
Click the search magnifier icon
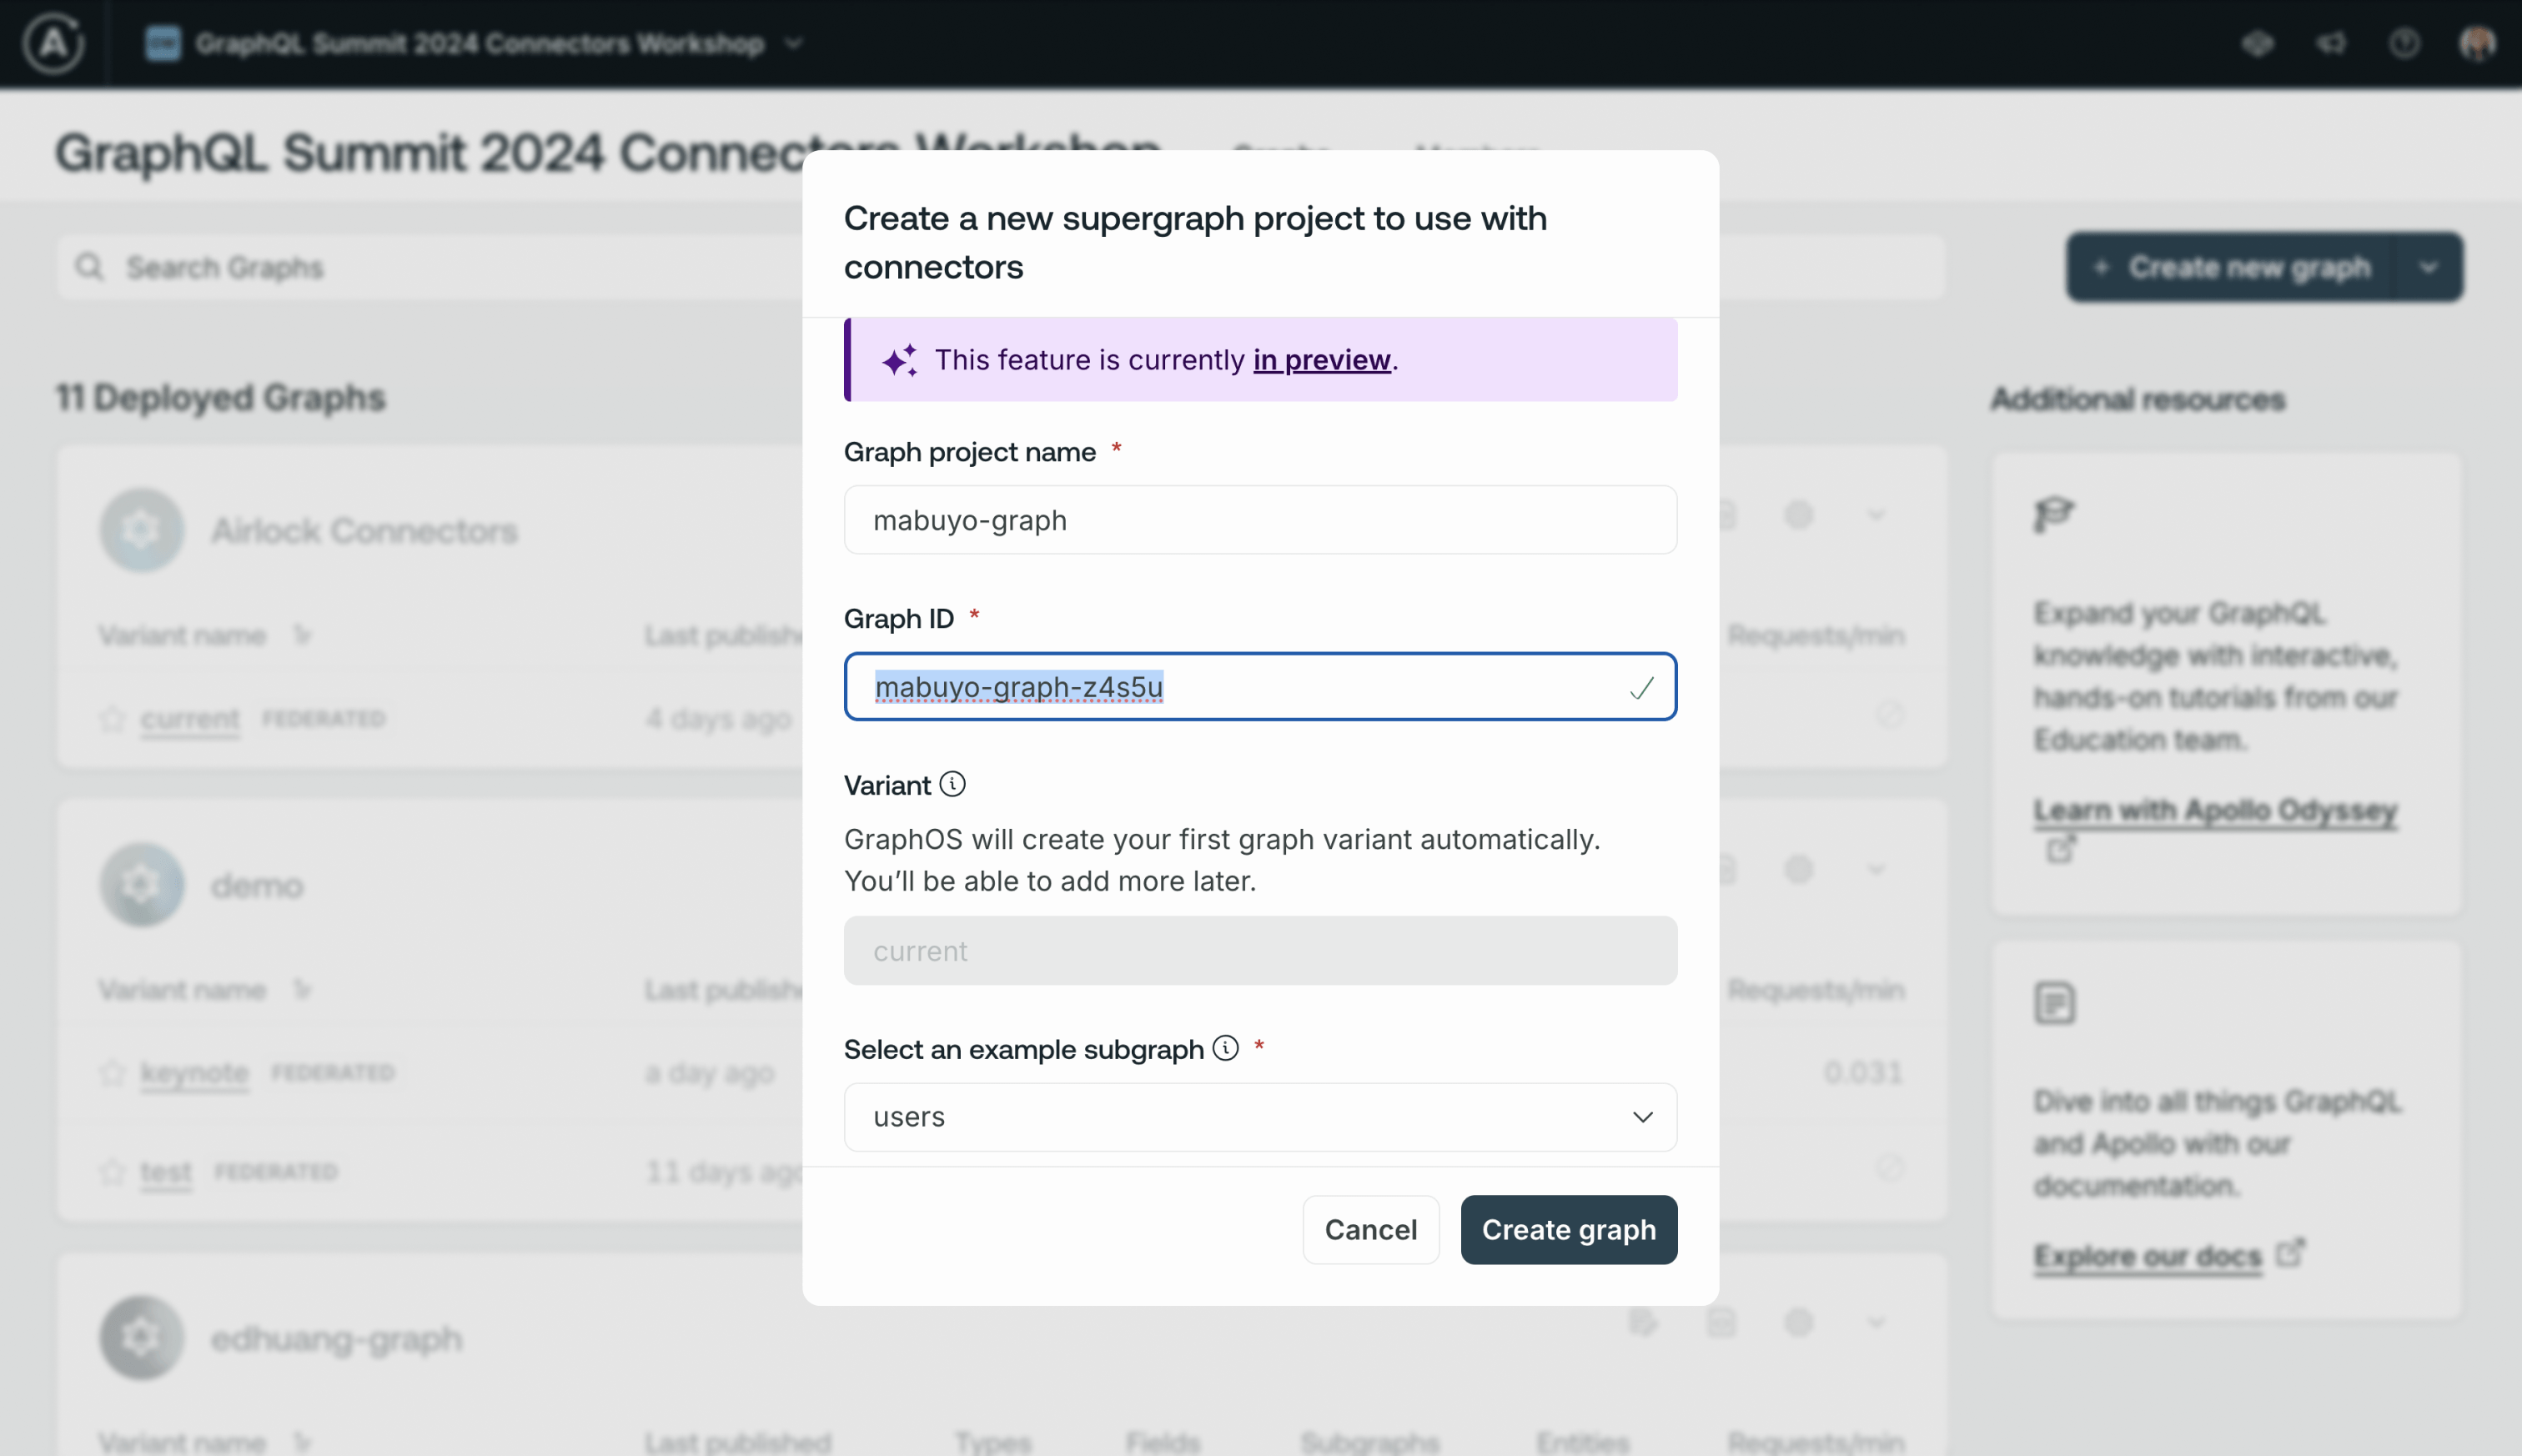(x=89, y=267)
